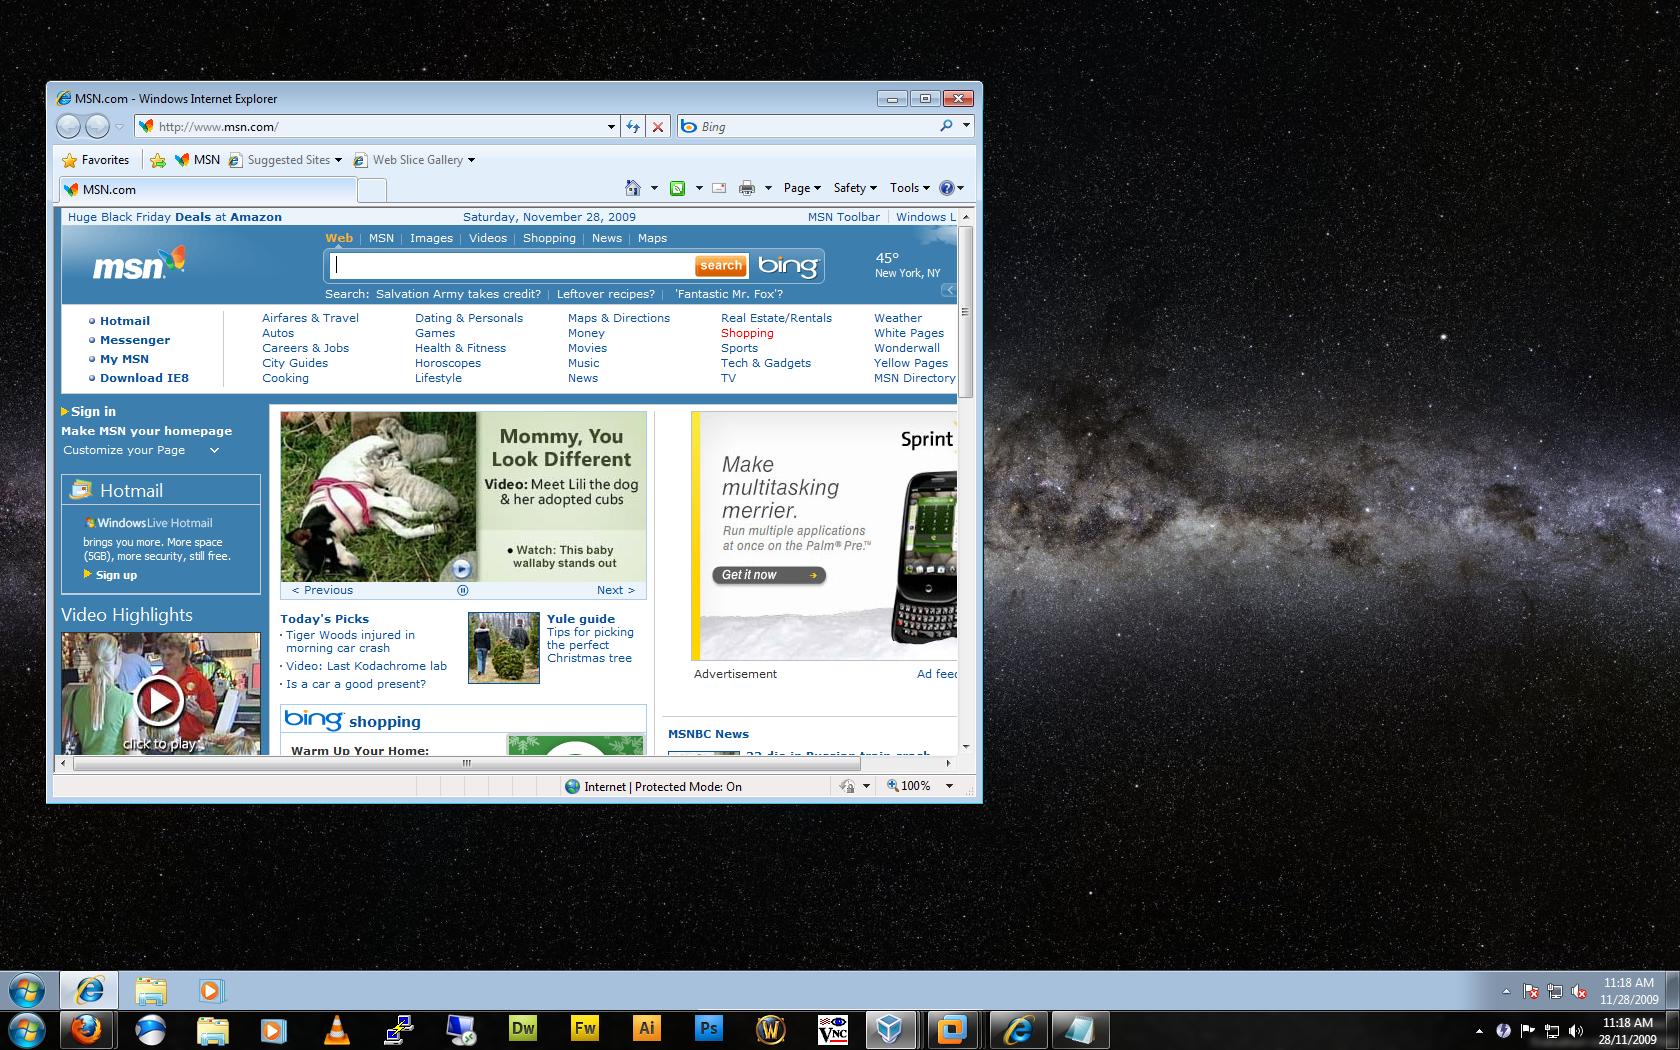Open Photoshop from the taskbar
Screen dimensions: 1680x1050
(709, 1029)
